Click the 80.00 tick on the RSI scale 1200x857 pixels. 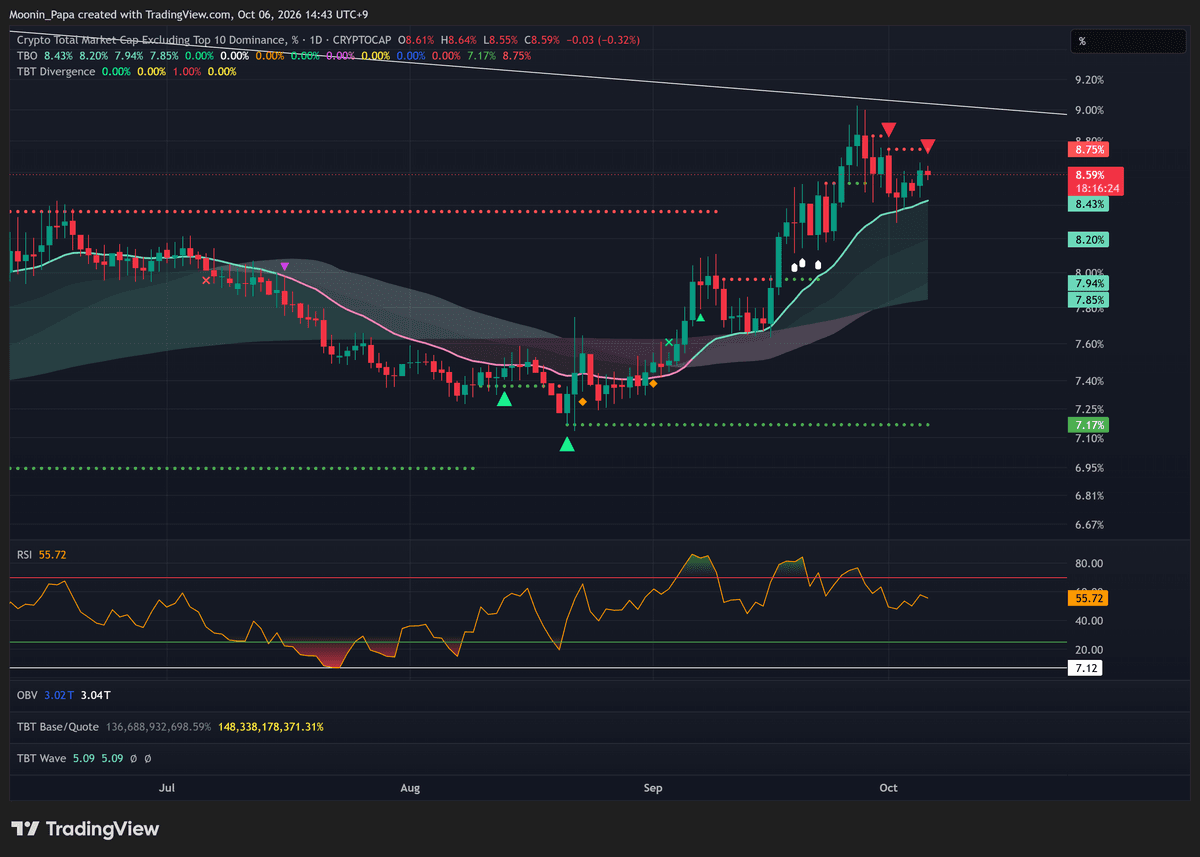pos(1089,563)
